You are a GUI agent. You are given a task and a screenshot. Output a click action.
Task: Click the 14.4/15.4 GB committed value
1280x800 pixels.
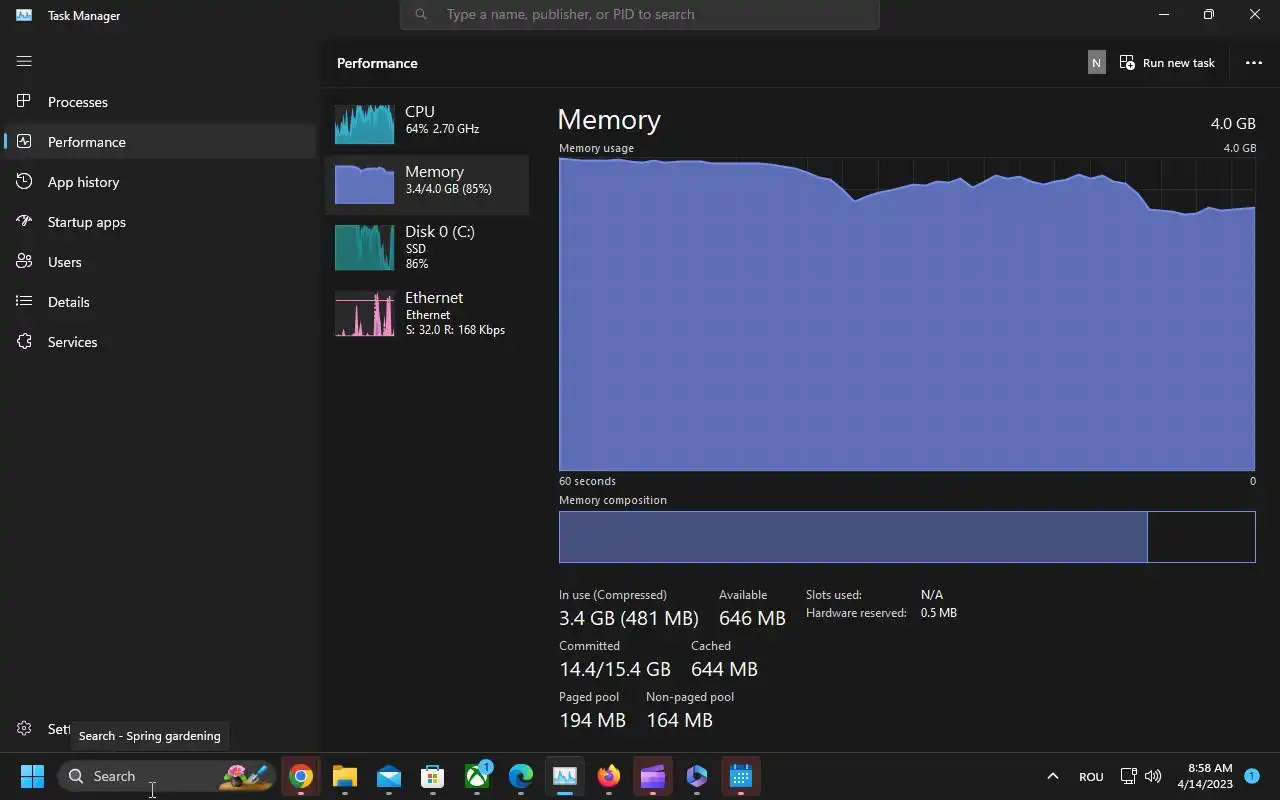pyautogui.click(x=615, y=669)
